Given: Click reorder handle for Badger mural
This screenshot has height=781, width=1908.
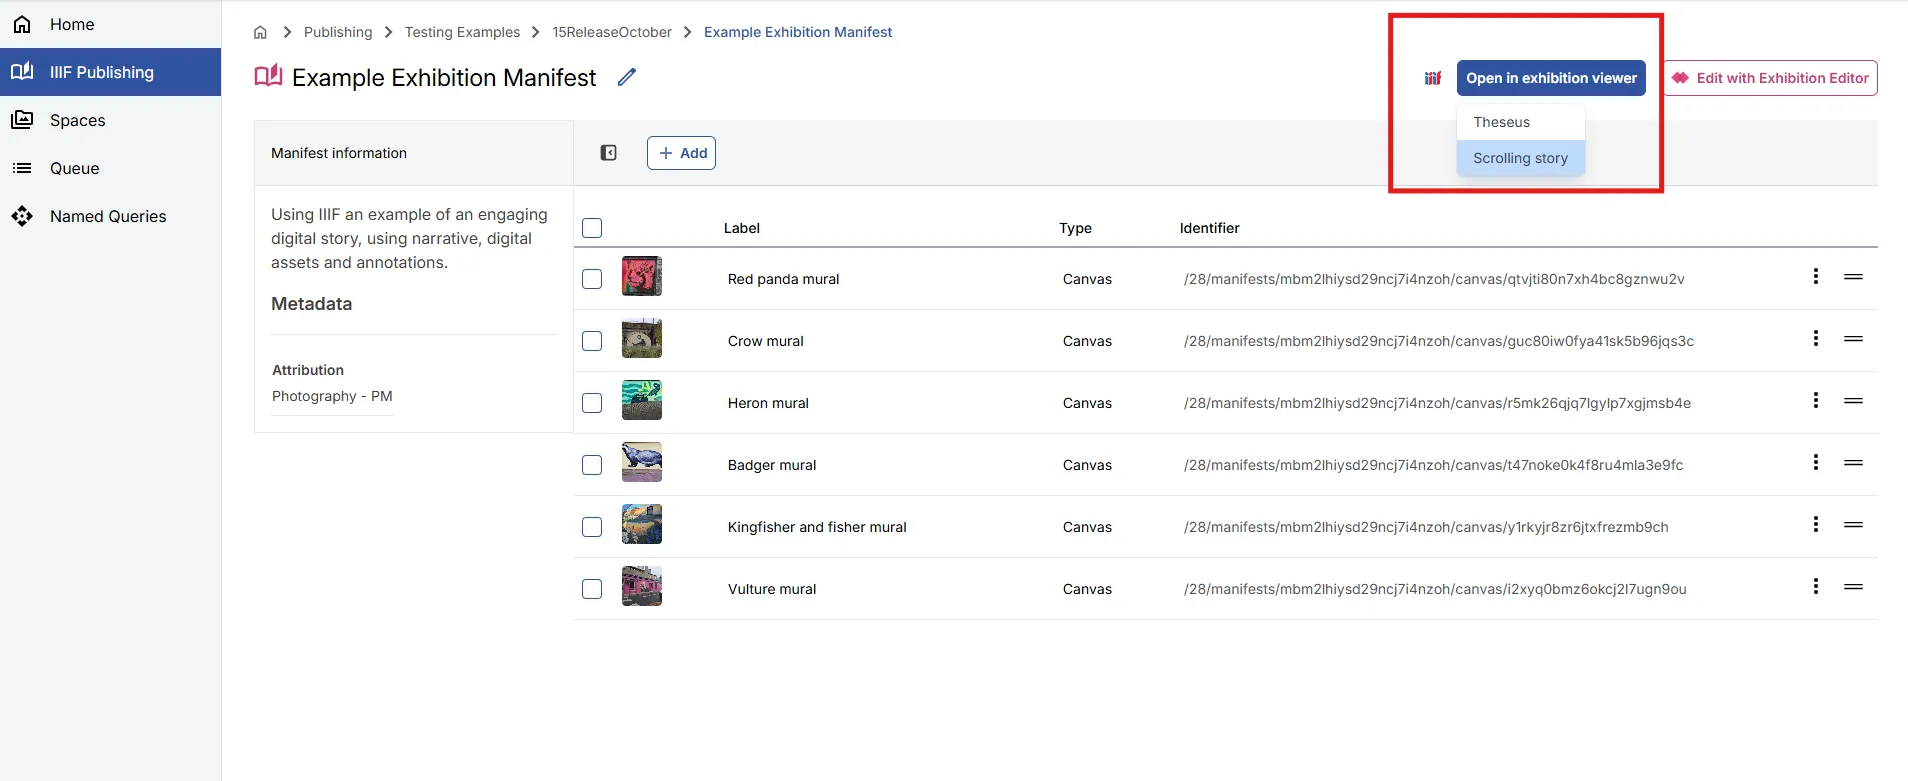Looking at the screenshot, I should (x=1853, y=463).
